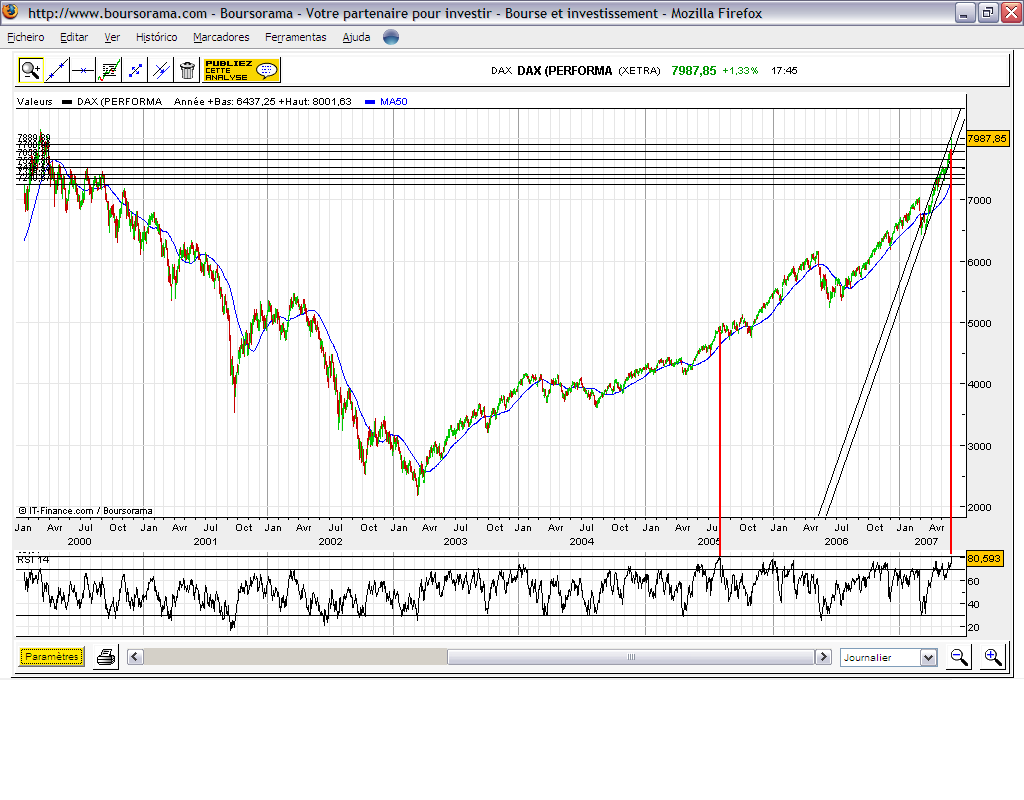Click the zoom in magnifier icon

tap(993, 657)
